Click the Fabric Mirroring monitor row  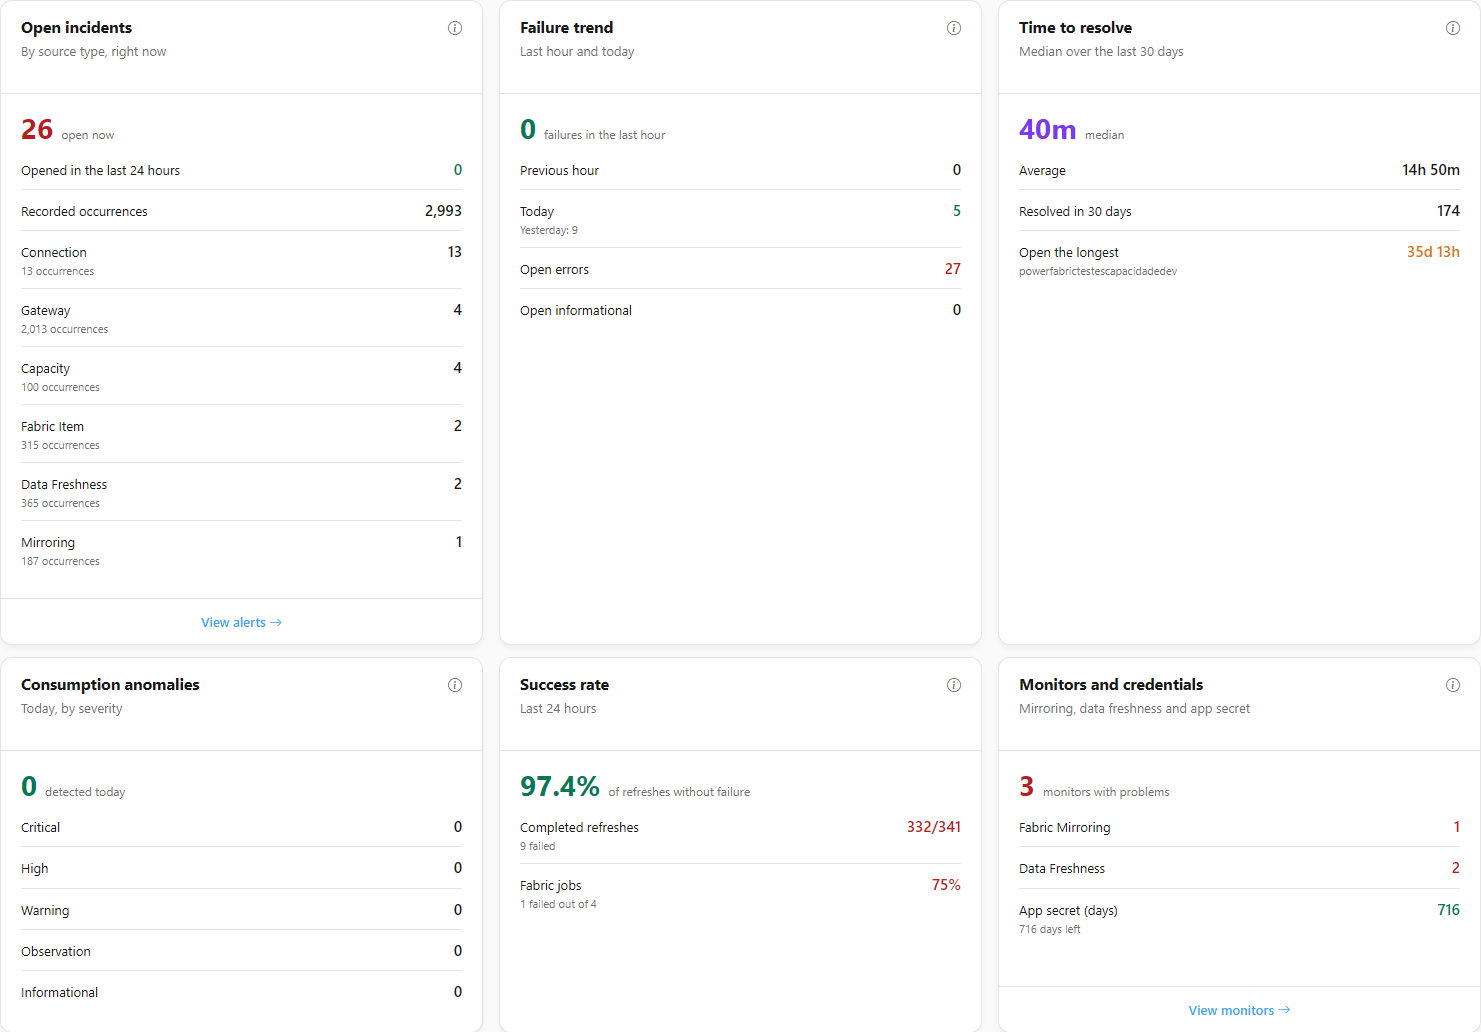tap(1239, 827)
